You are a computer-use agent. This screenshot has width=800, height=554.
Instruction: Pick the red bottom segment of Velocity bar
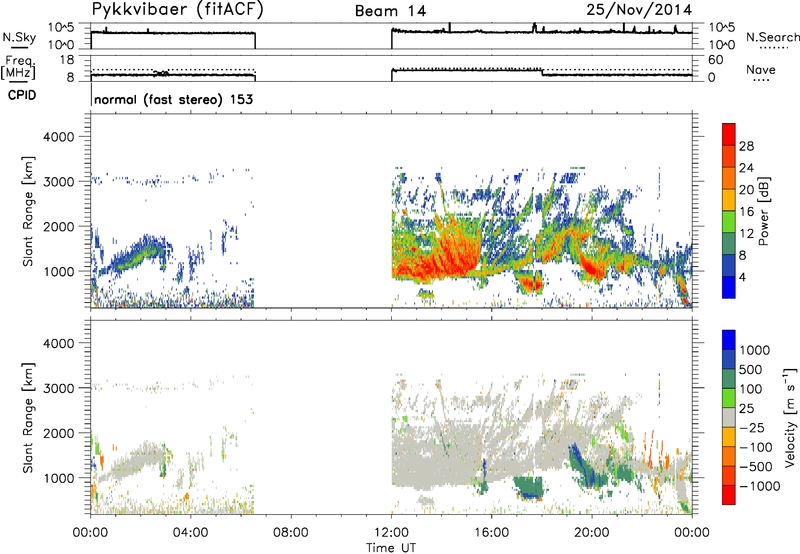coord(729,495)
